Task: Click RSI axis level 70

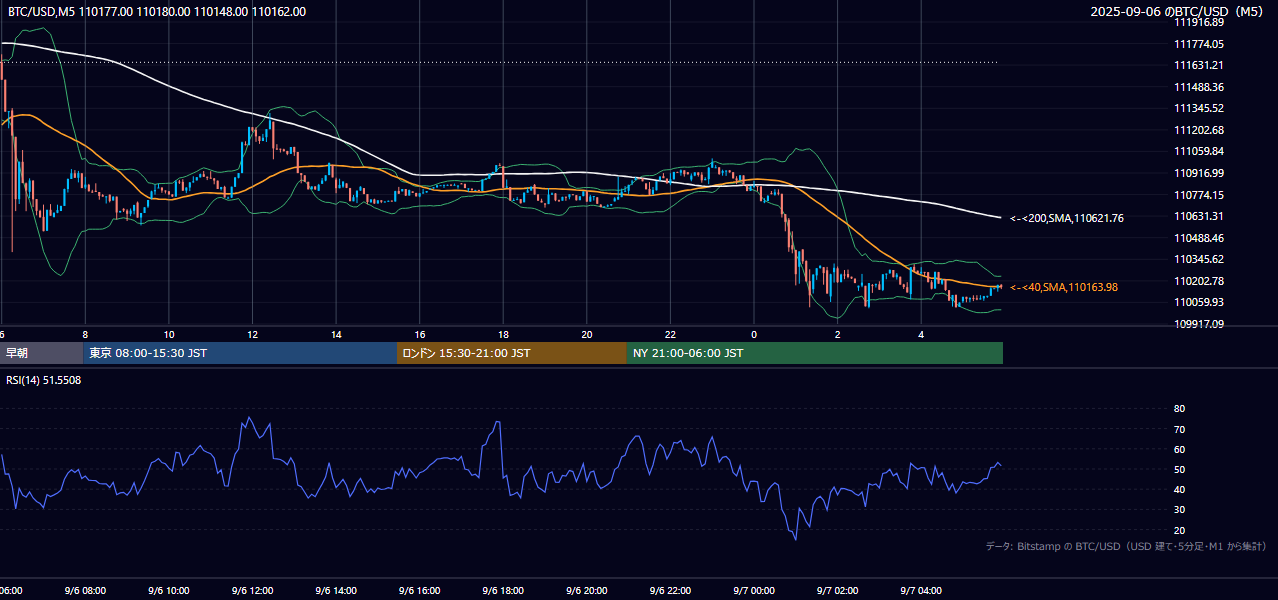Action: [1179, 429]
